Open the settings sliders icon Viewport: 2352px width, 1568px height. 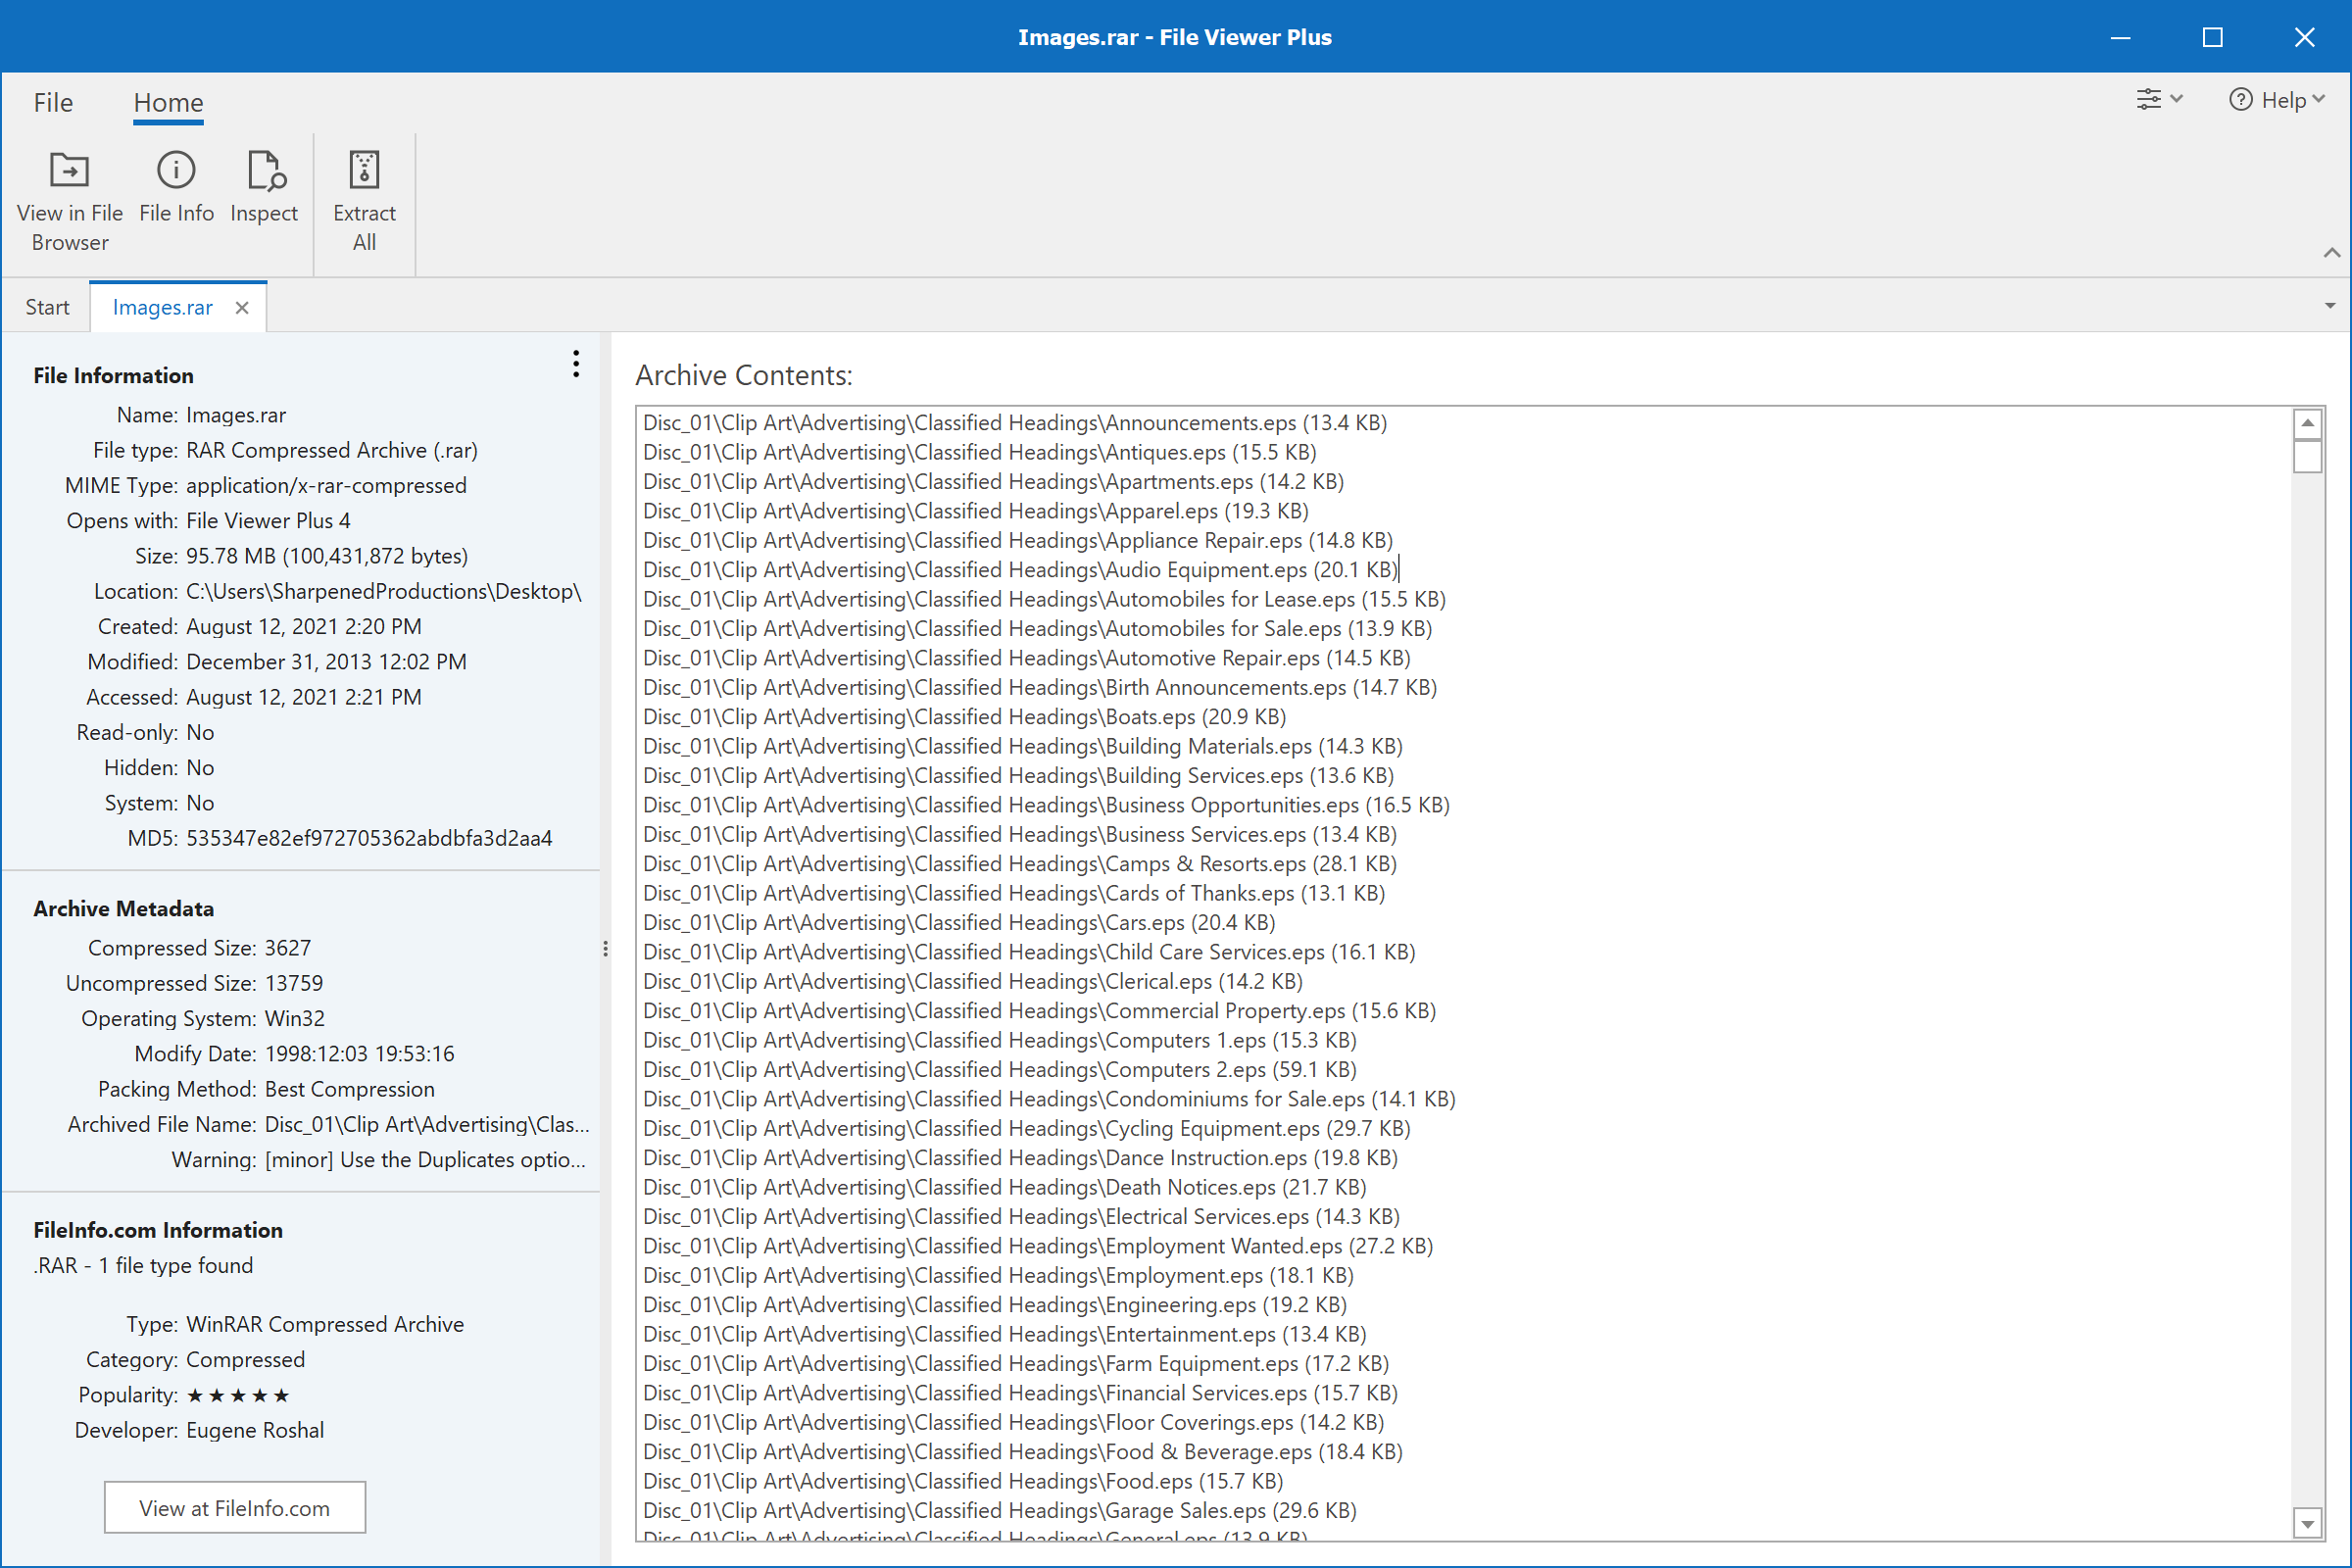(x=2151, y=99)
